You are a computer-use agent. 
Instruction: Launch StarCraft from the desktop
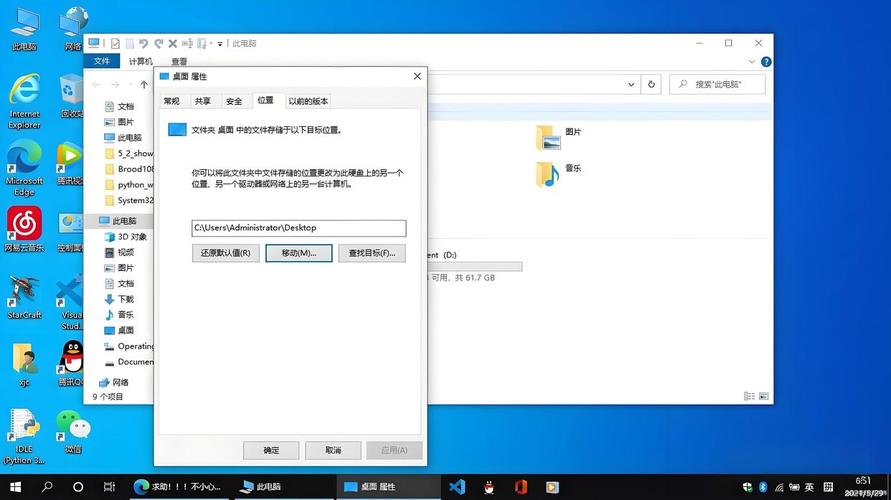[x=24, y=297]
